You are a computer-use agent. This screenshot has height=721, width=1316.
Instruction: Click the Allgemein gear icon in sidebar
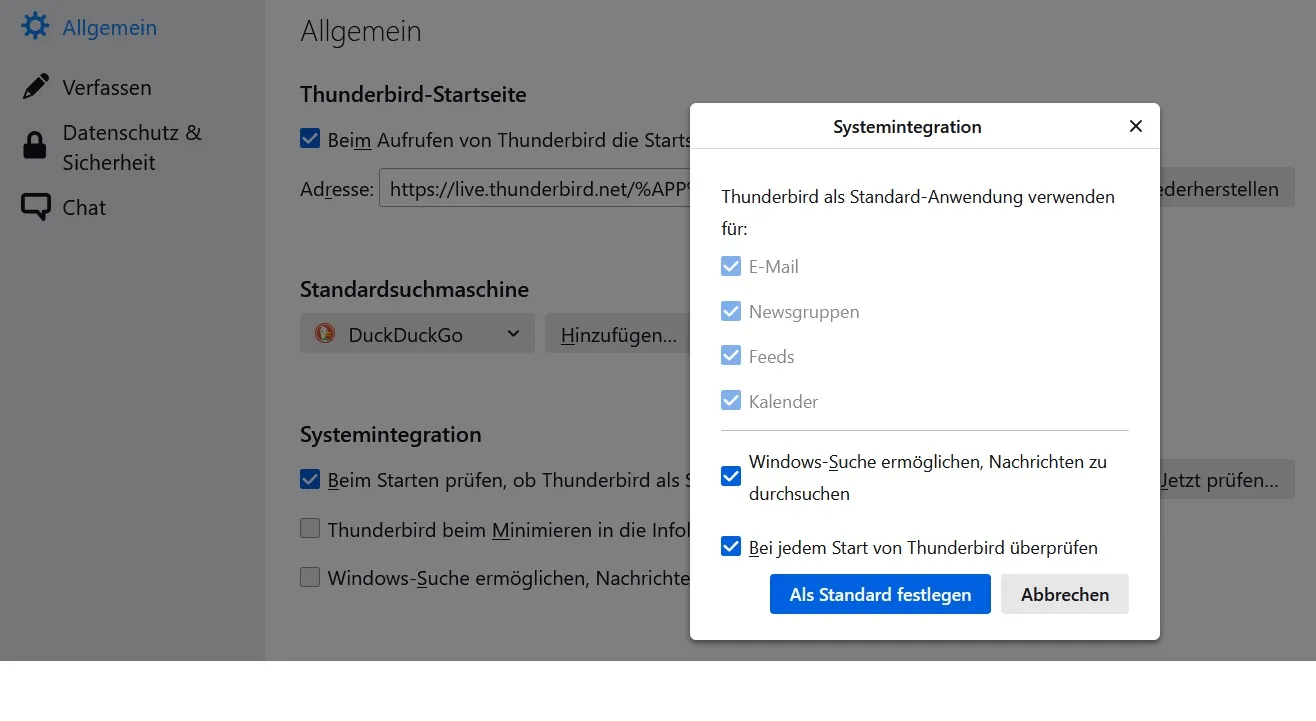click(x=35, y=27)
